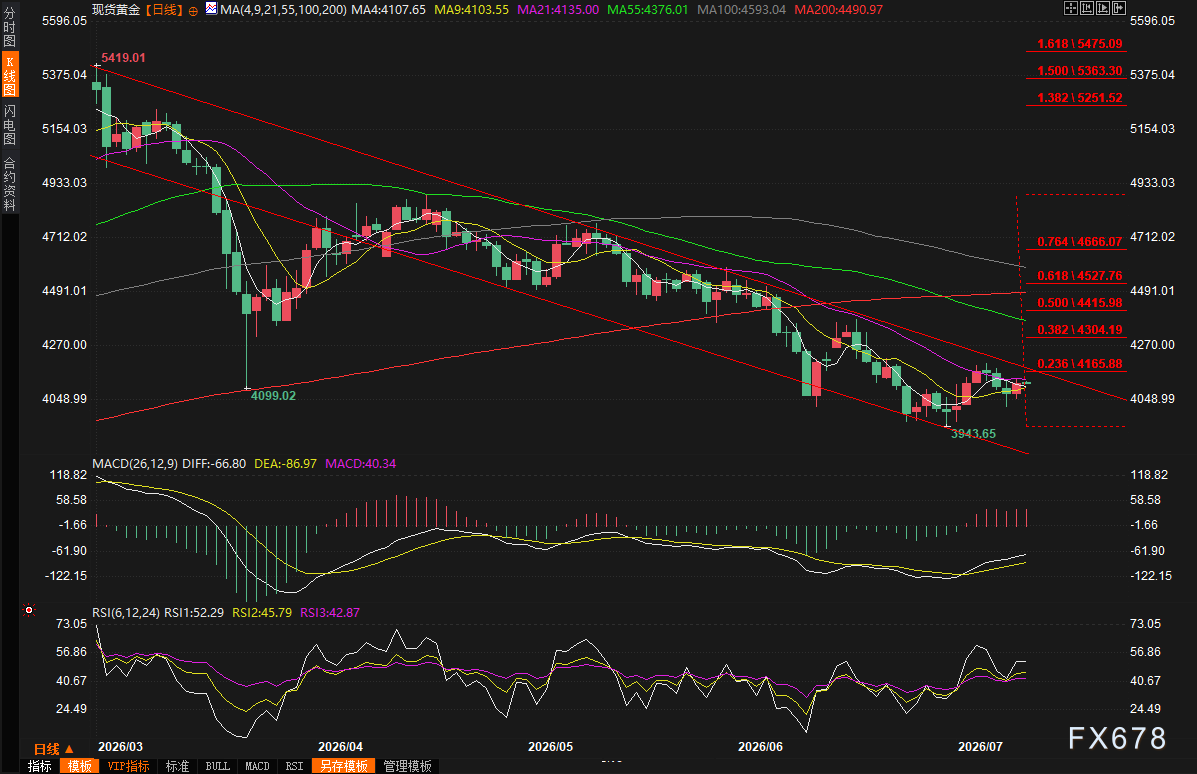Screen dimensions: 1197x774
Task: Enable the BULL indicator template
Action: [x=218, y=766]
